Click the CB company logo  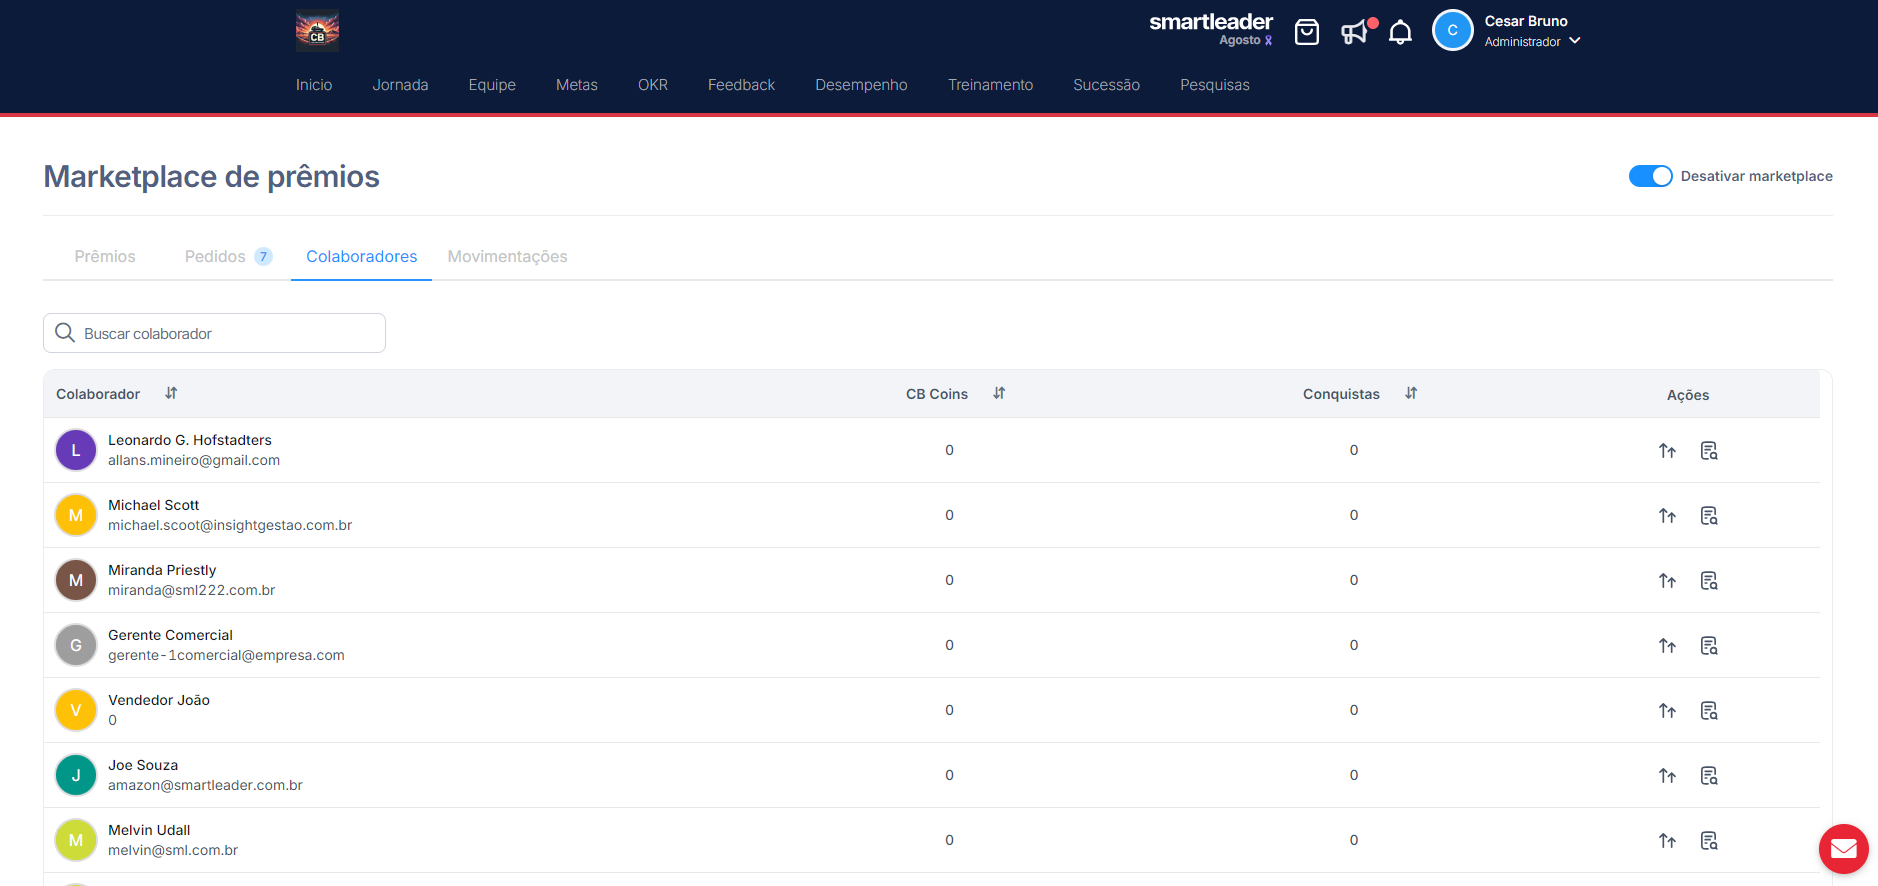click(317, 30)
